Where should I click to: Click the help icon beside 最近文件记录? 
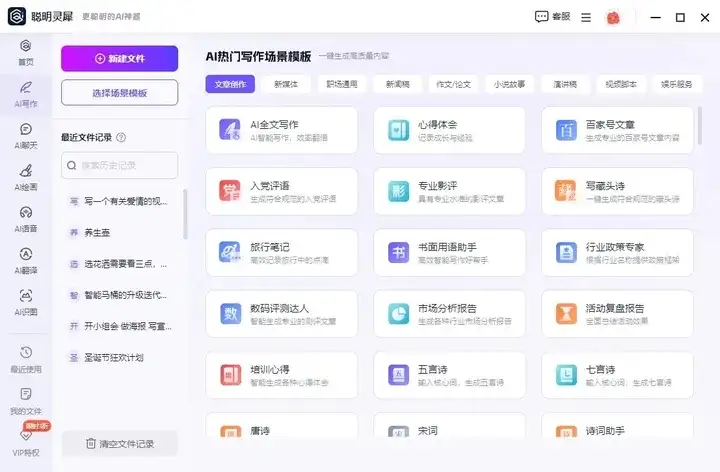tap(121, 137)
